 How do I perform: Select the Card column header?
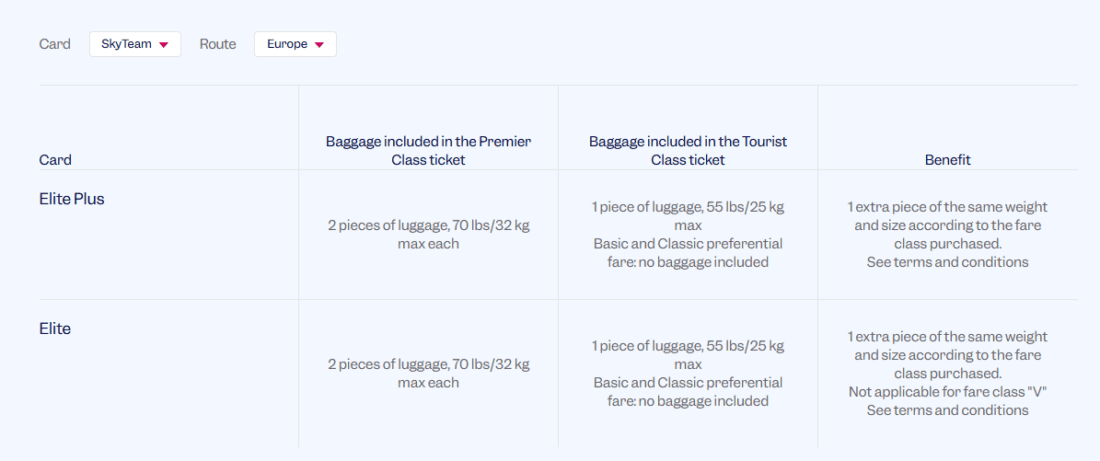(55, 160)
